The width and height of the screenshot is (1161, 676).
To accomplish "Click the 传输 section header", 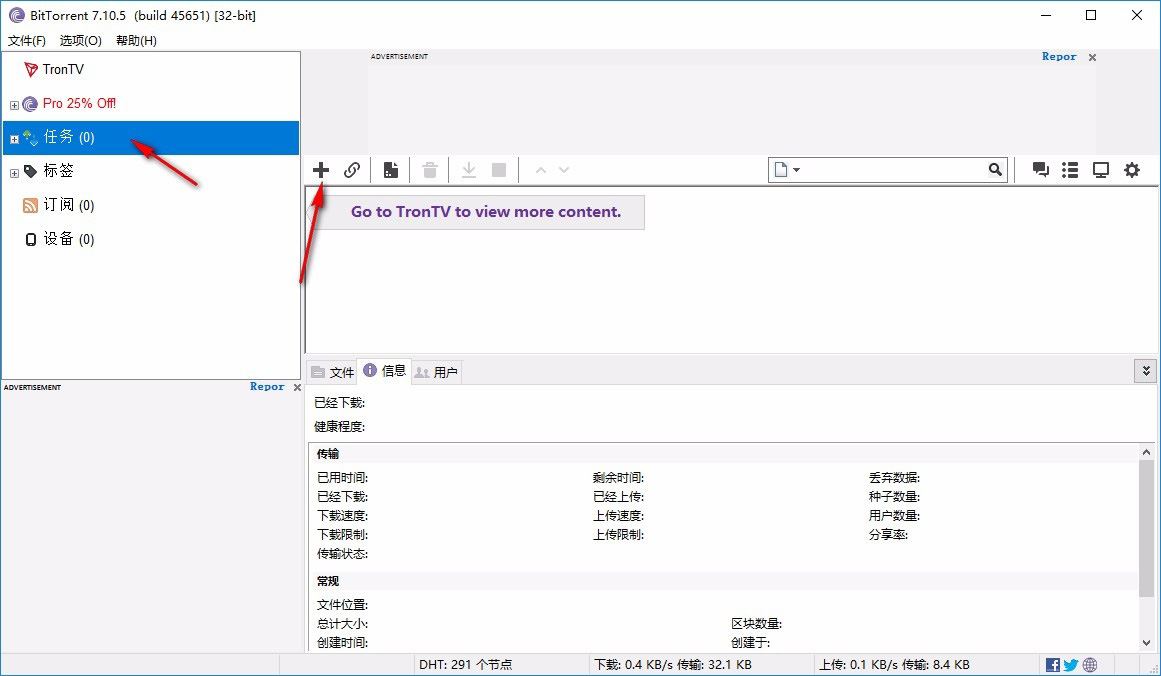I will [328, 454].
